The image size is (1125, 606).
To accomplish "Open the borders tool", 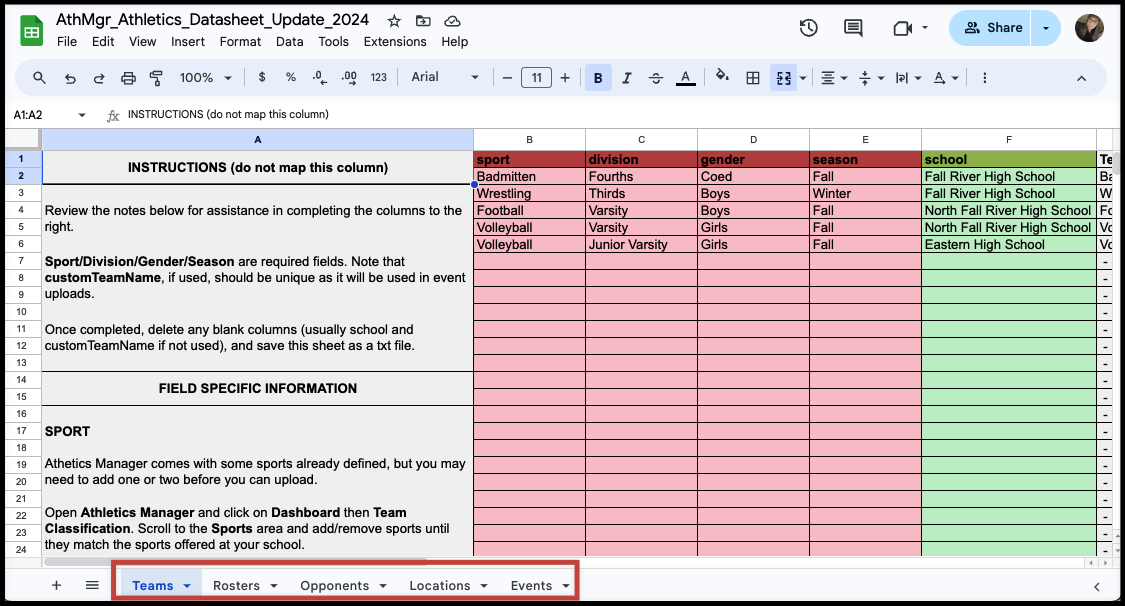I will pos(753,77).
